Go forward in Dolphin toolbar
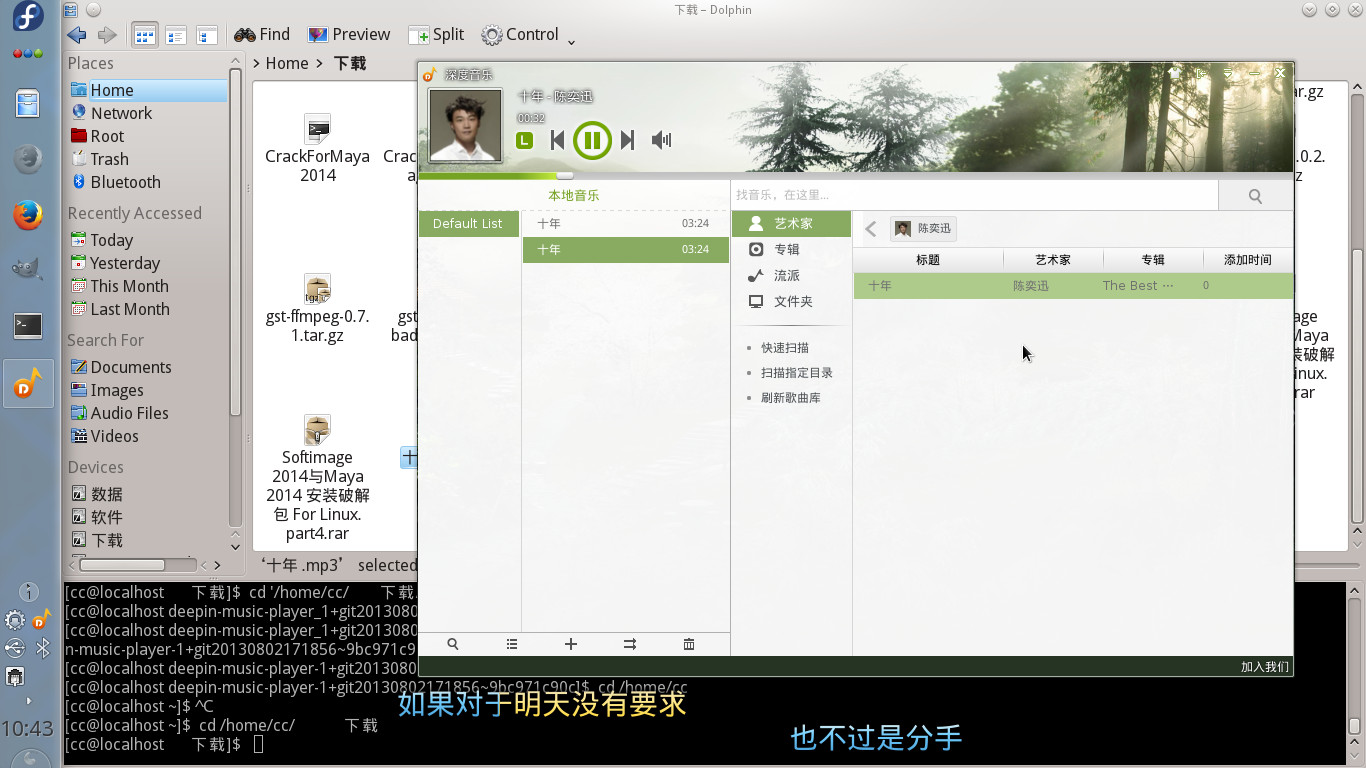 (x=107, y=35)
